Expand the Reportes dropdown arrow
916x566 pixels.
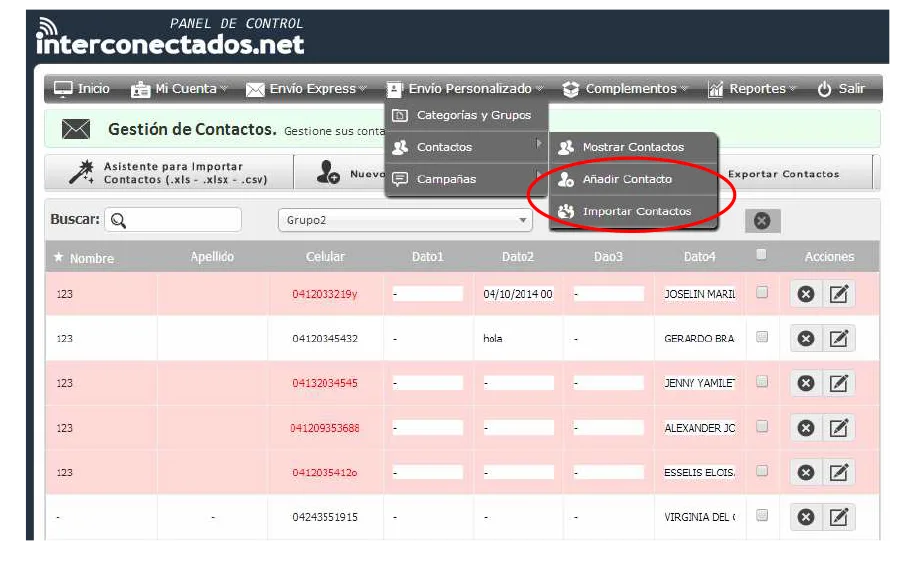pos(792,89)
